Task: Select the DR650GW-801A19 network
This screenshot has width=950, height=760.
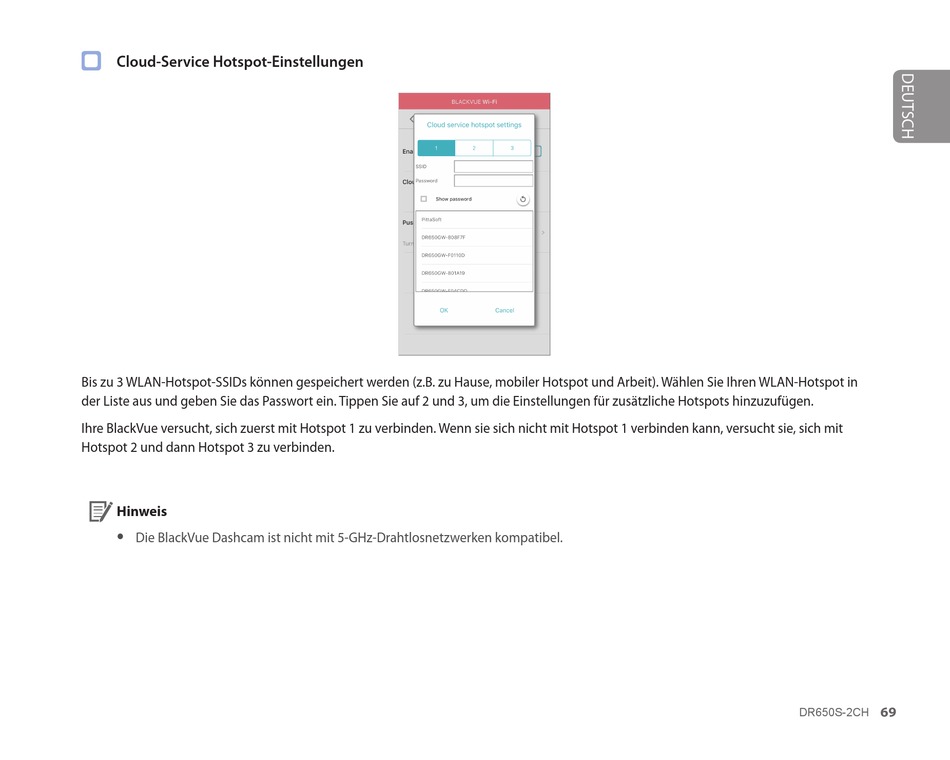Action: pos(474,273)
